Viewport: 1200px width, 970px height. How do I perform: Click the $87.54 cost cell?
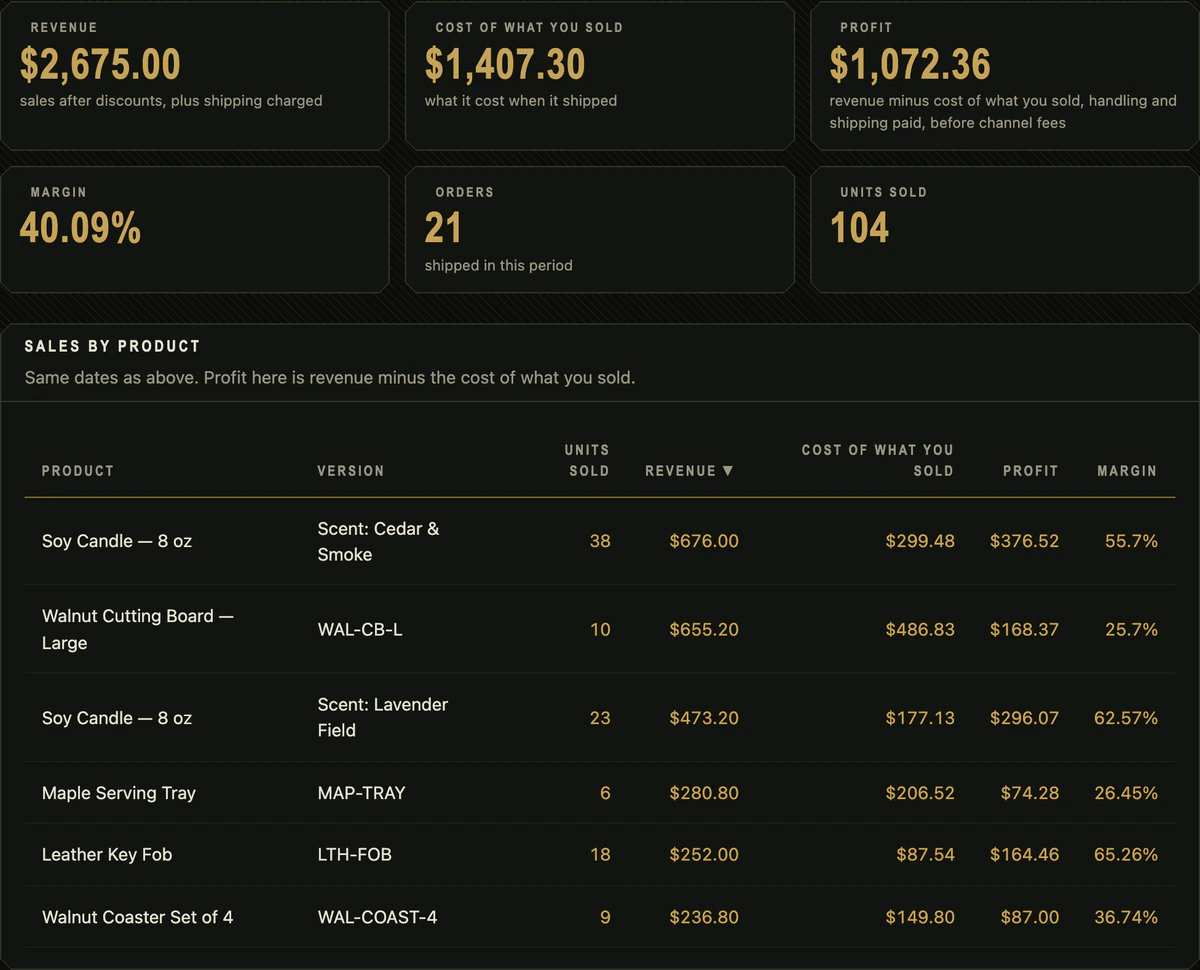click(x=925, y=855)
